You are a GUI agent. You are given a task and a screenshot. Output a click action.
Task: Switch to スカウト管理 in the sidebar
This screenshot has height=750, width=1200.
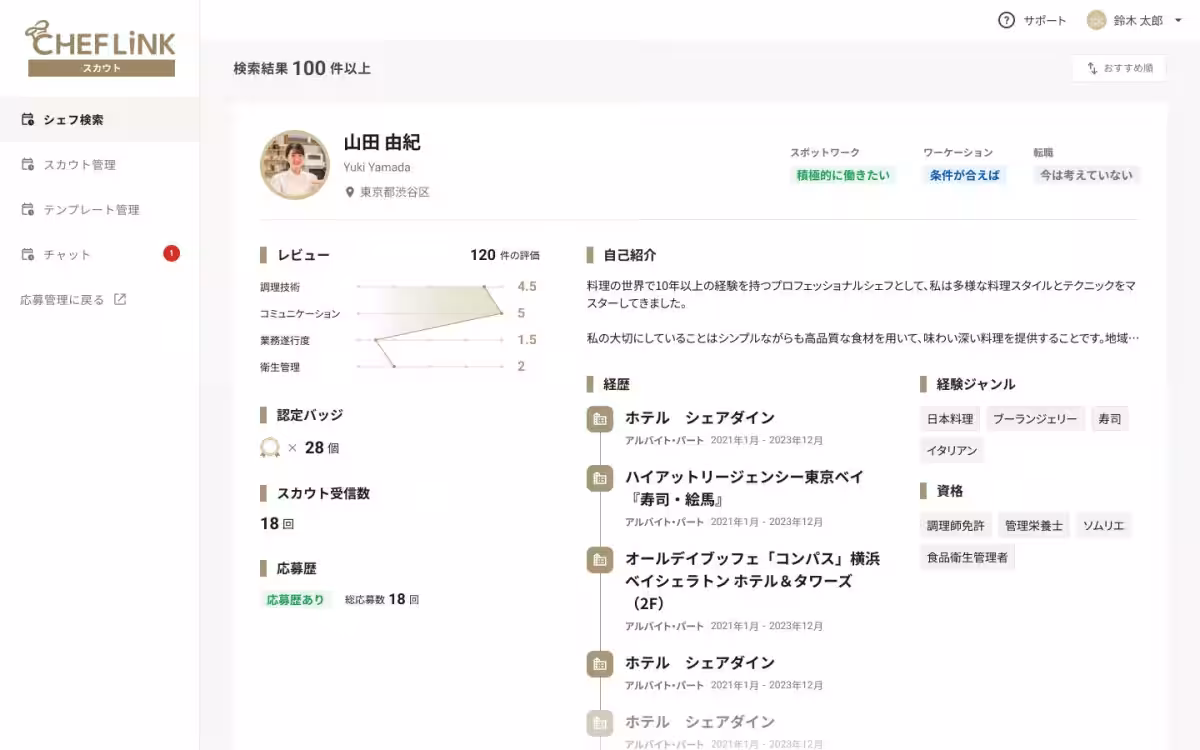tap(82, 164)
